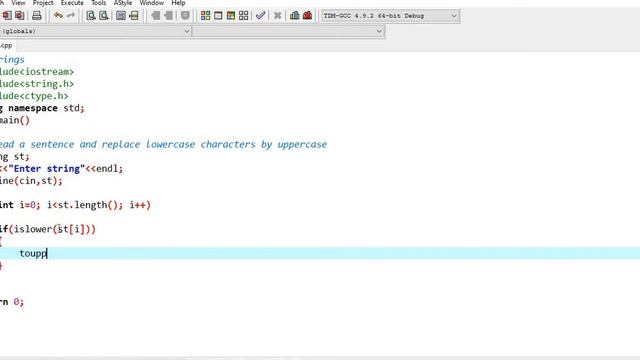Open the TDM-GCC 4.9.2 compiler set dropdown
The width and height of the screenshot is (640, 360).
390,16
